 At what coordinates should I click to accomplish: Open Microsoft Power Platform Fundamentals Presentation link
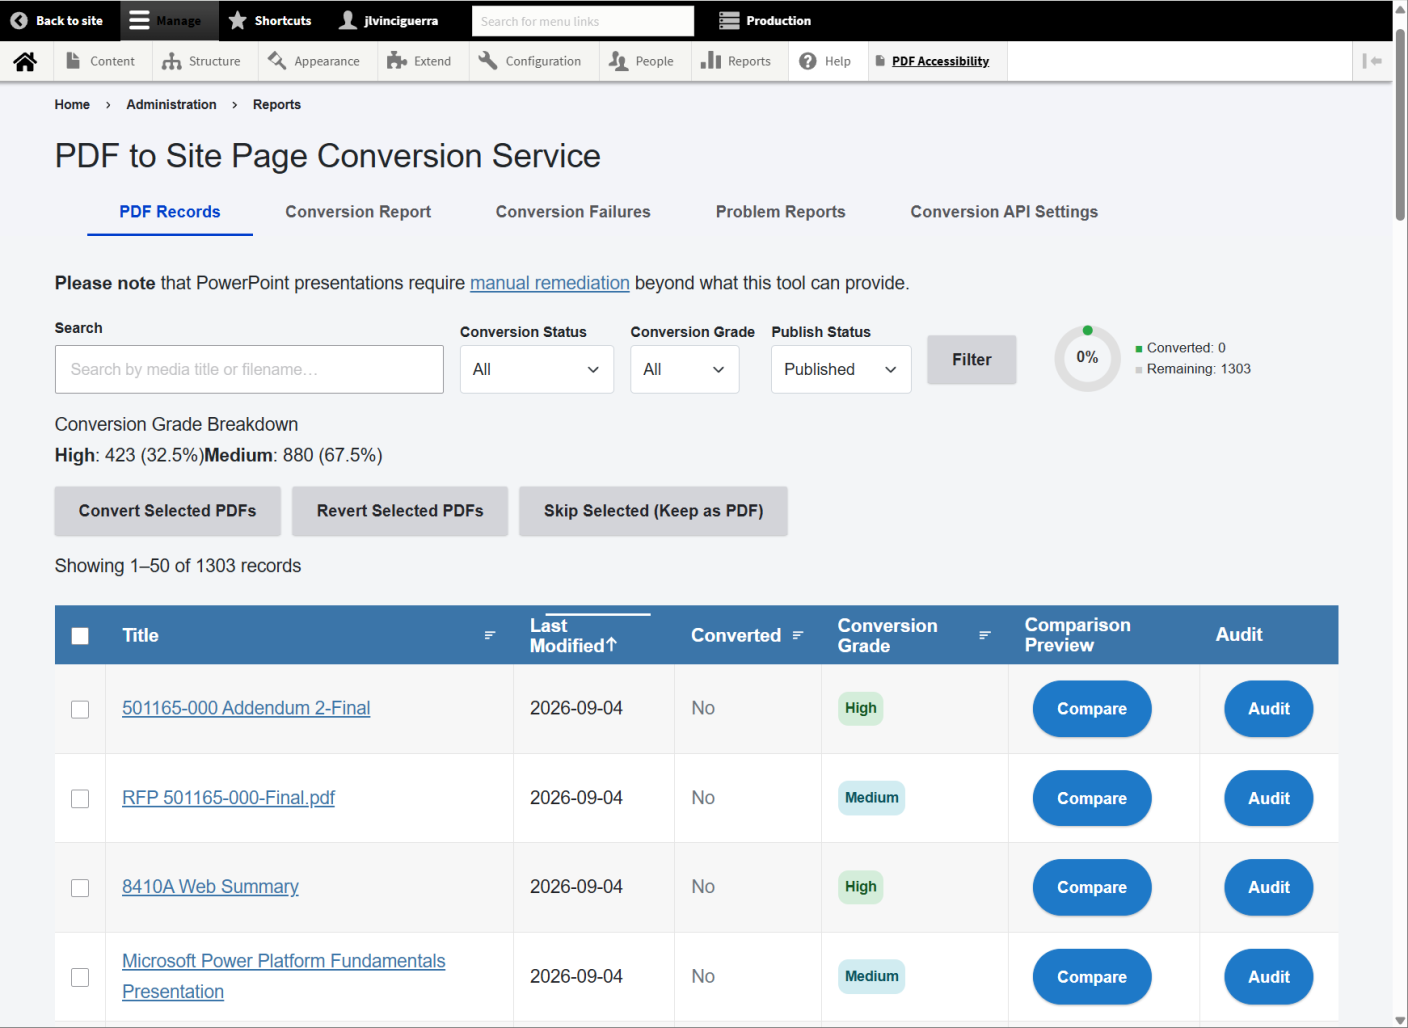[x=284, y=976]
